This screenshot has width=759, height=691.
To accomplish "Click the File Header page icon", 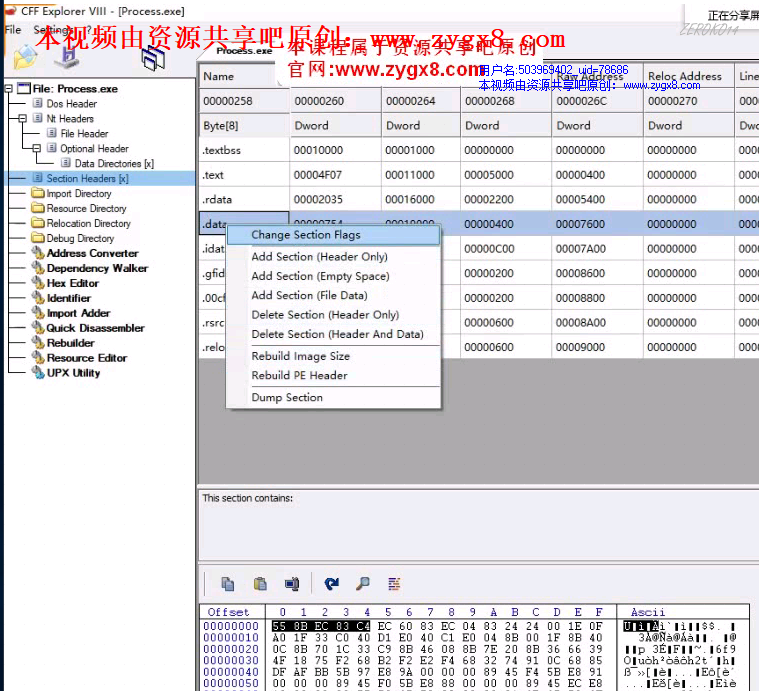I will pyautogui.click(x=52, y=133).
